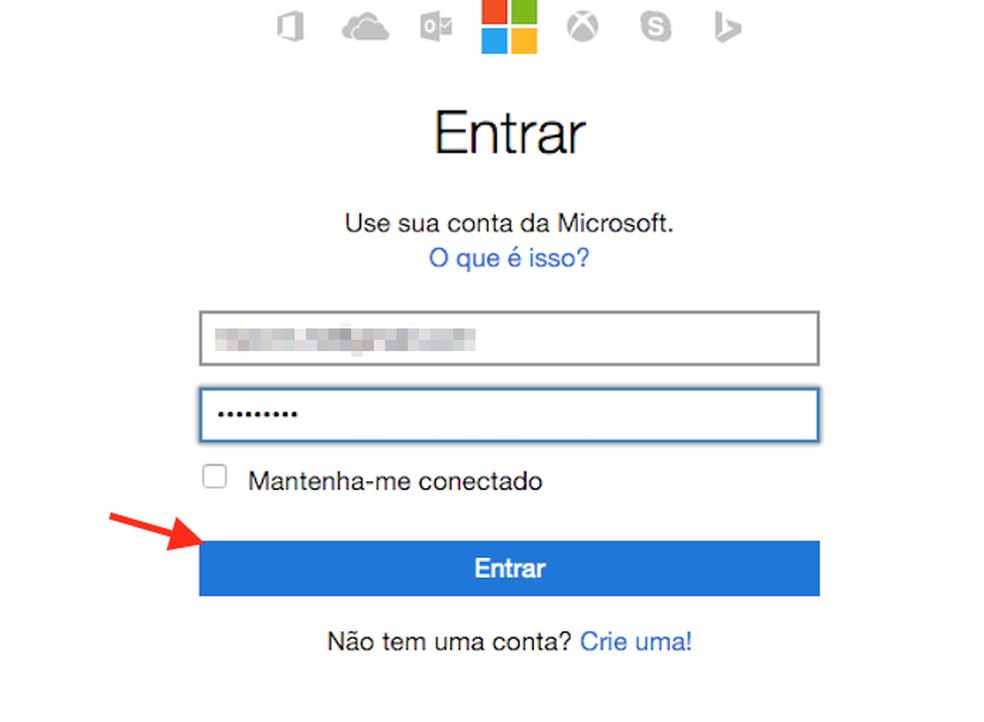Image resolution: width=984 pixels, height=722 pixels.
Task: Open Skype via the S icon
Action: pyautogui.click(x=655, y=27)
